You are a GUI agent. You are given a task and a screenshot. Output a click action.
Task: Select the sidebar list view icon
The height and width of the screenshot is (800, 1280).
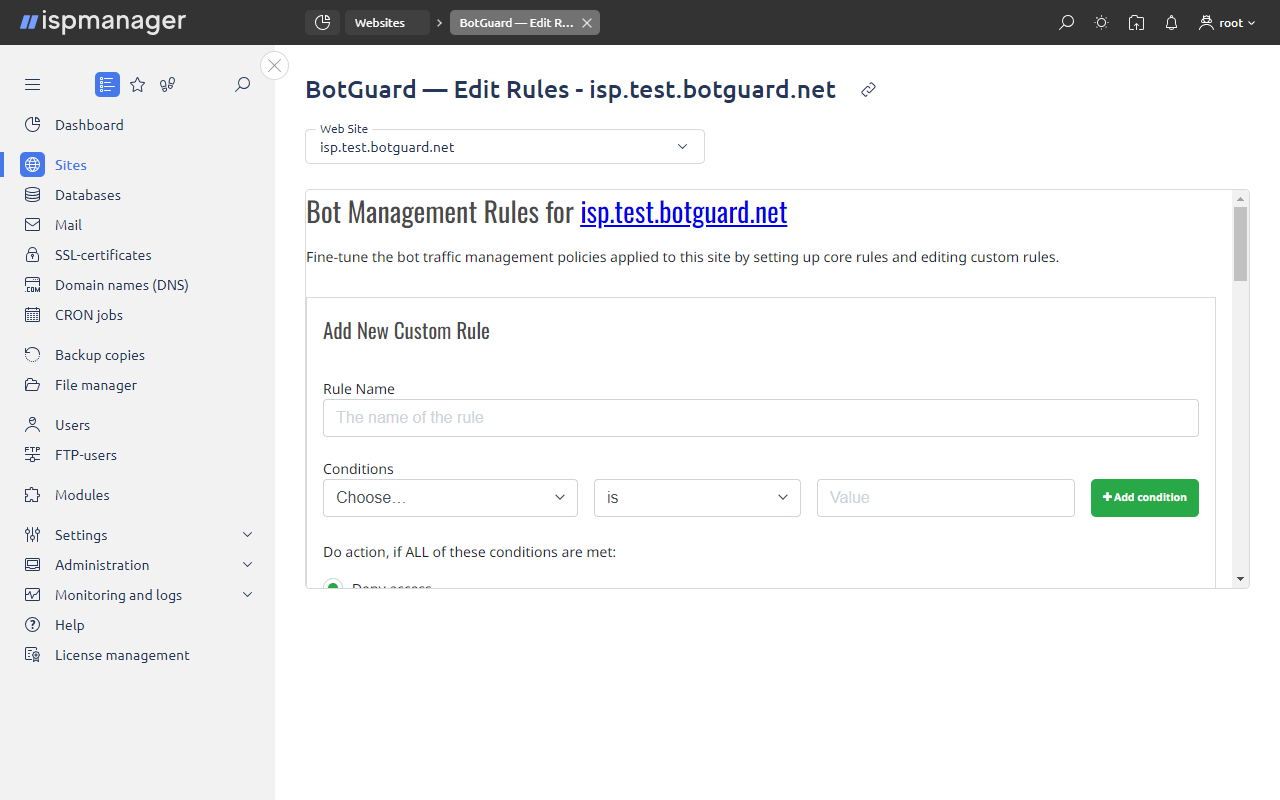click(x=107, y=85)
